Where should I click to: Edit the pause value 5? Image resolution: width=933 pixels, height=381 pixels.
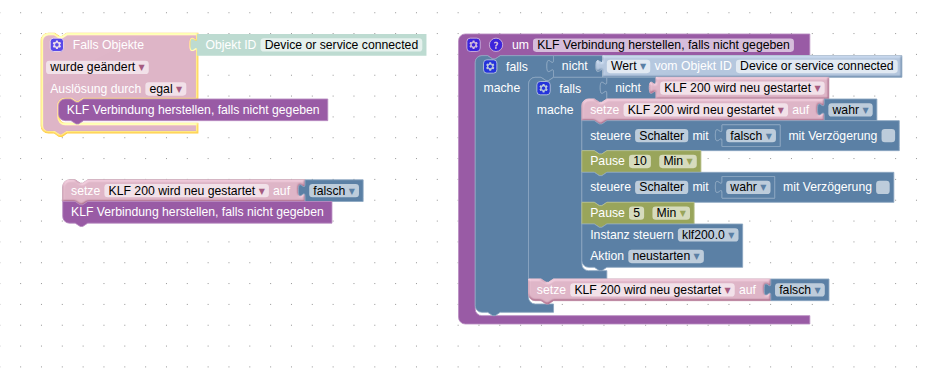(637, 213)
